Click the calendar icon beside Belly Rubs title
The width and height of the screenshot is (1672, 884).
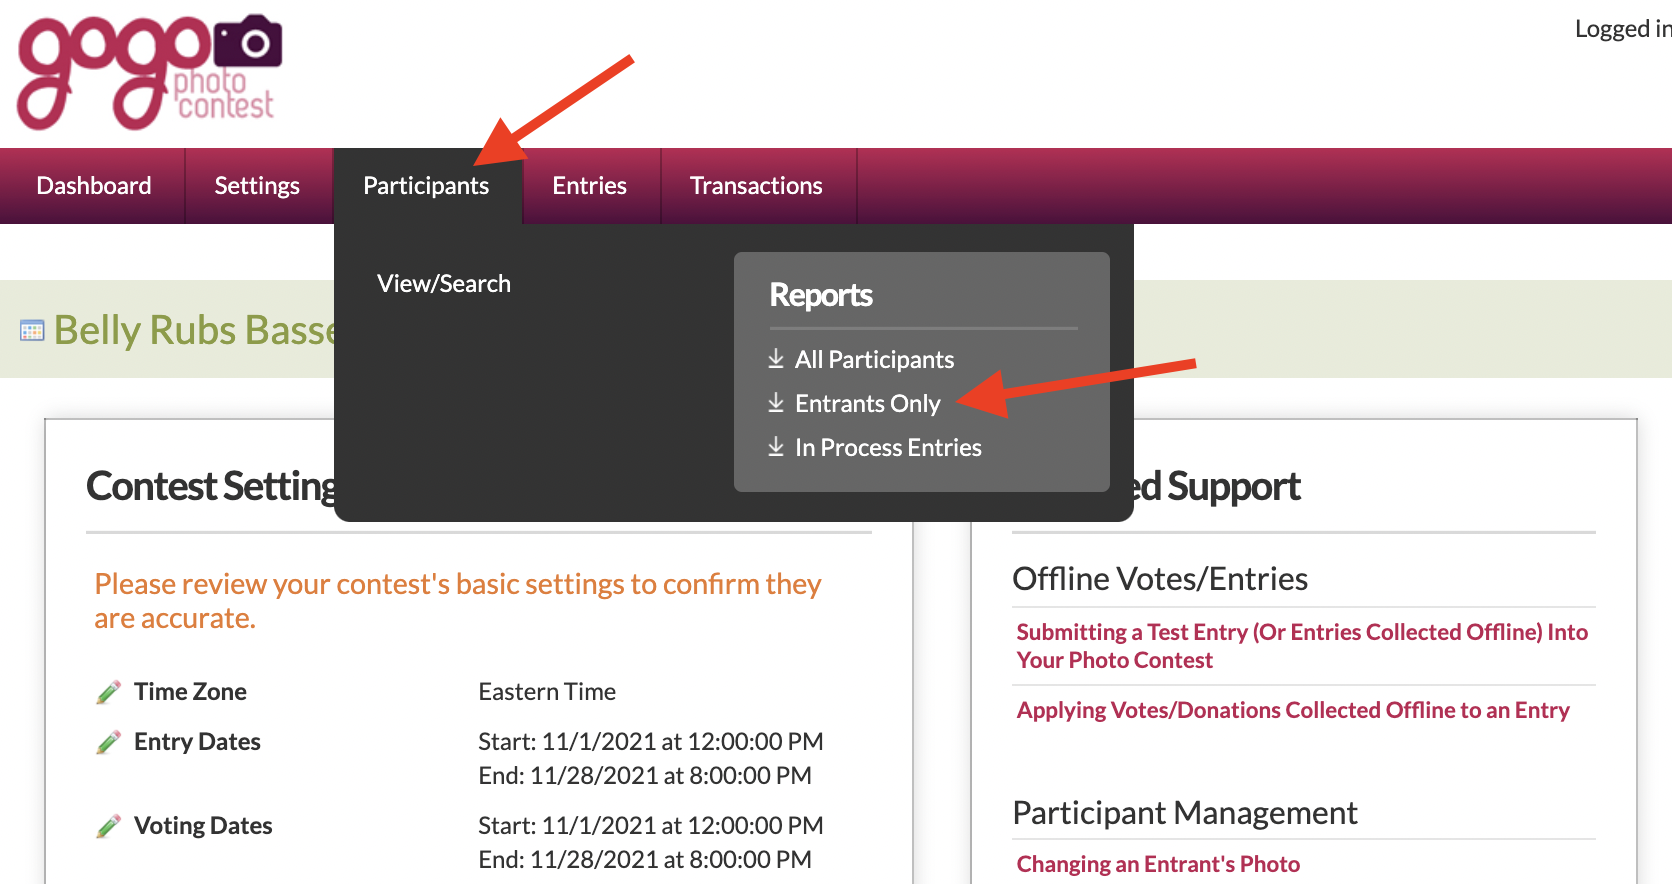coord(32,330)
